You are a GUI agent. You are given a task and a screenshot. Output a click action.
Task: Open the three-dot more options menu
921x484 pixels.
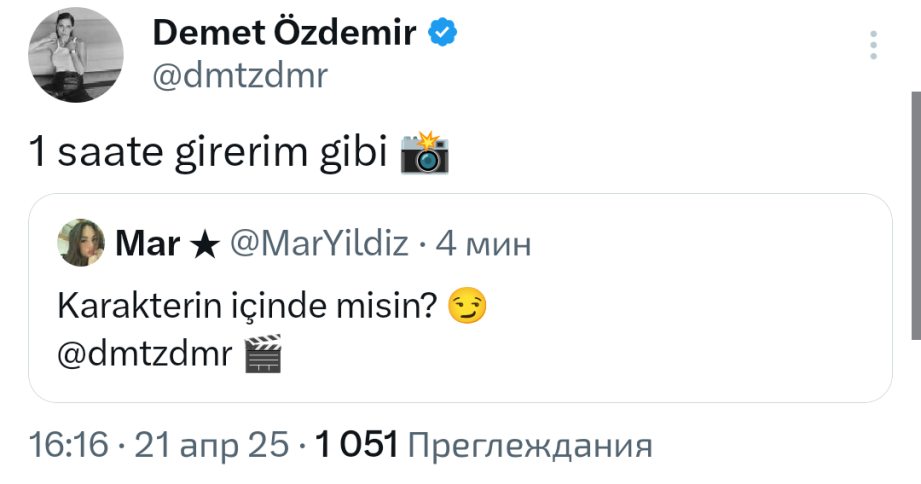coord(873,46)
